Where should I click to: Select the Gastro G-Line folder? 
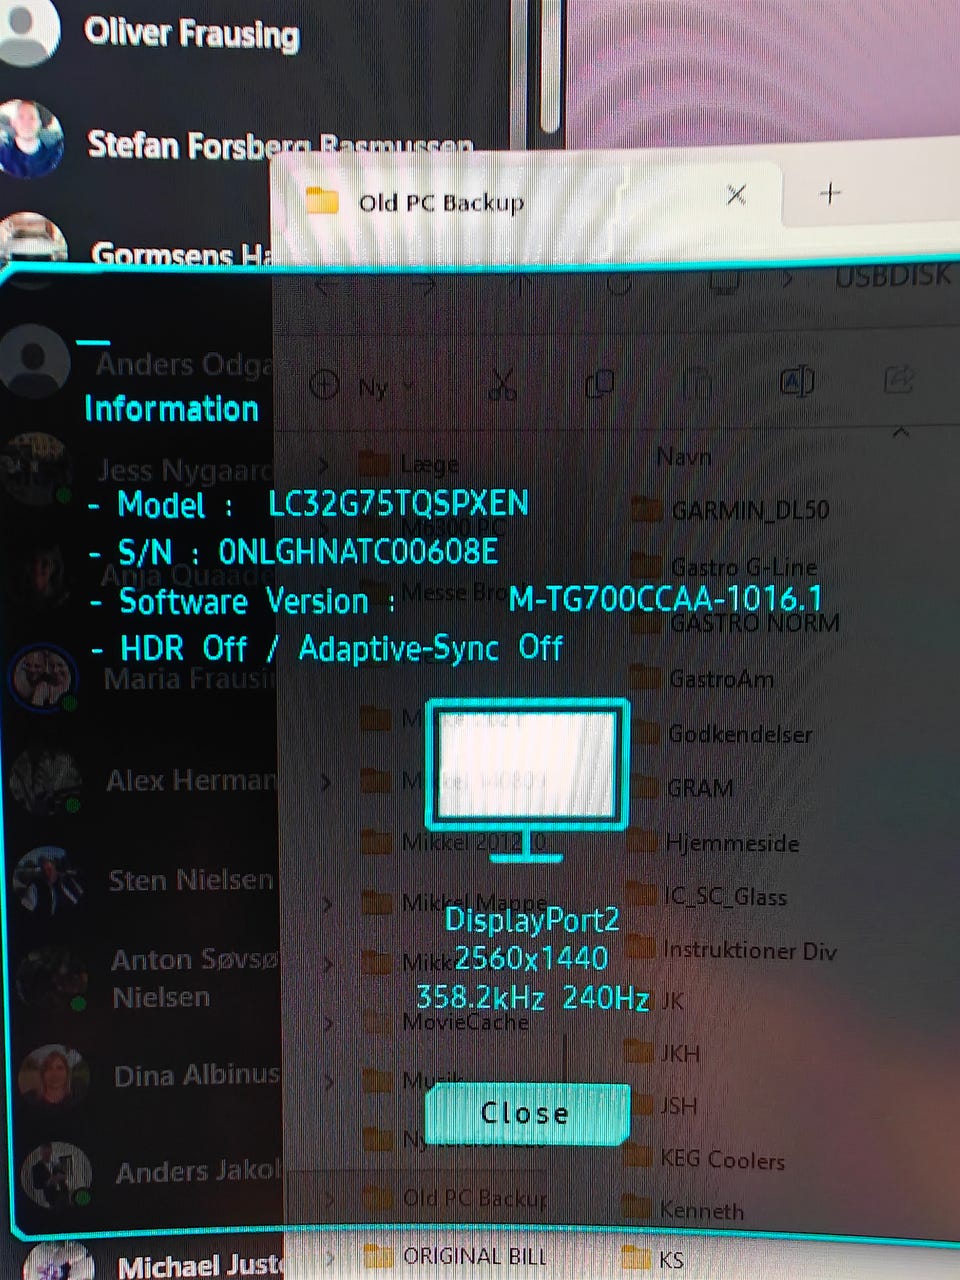point(743,567)
